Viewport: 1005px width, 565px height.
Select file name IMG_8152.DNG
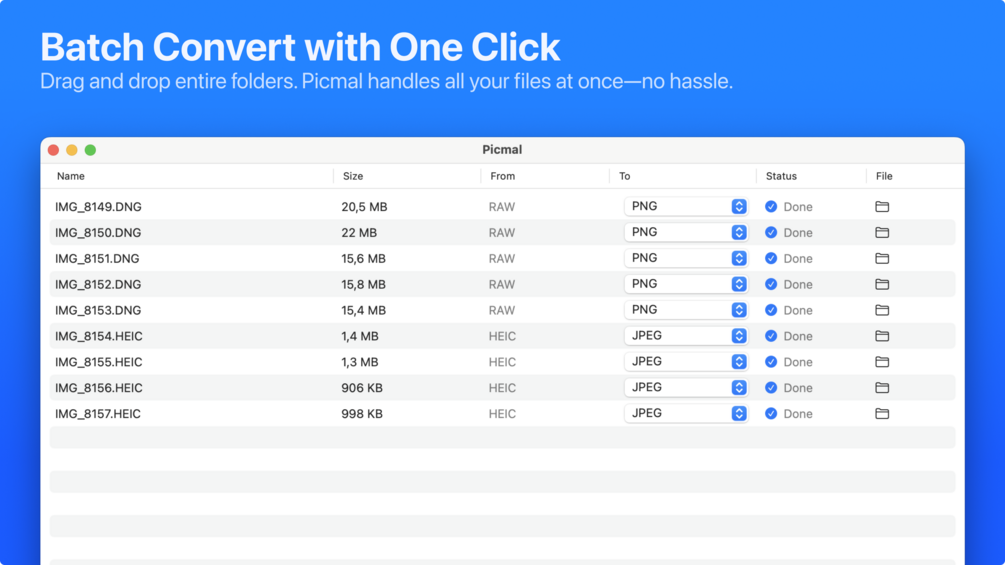(x=98, y=284)
